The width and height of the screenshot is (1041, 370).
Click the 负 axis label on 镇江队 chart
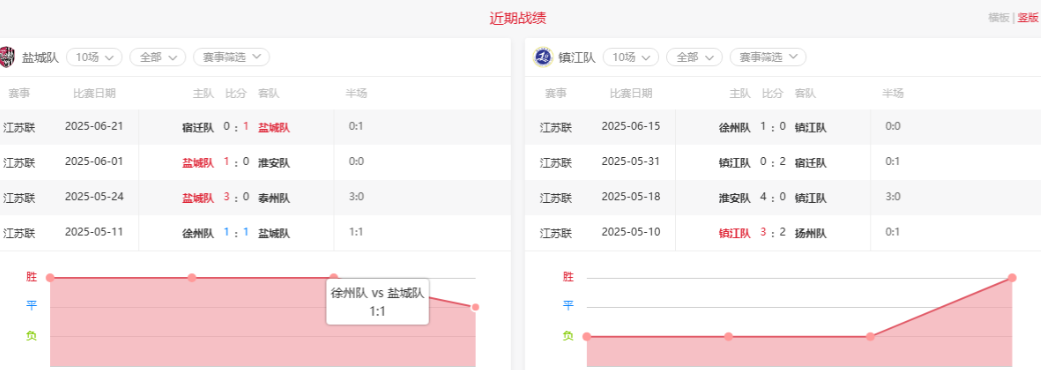click(x=568, y=335)
